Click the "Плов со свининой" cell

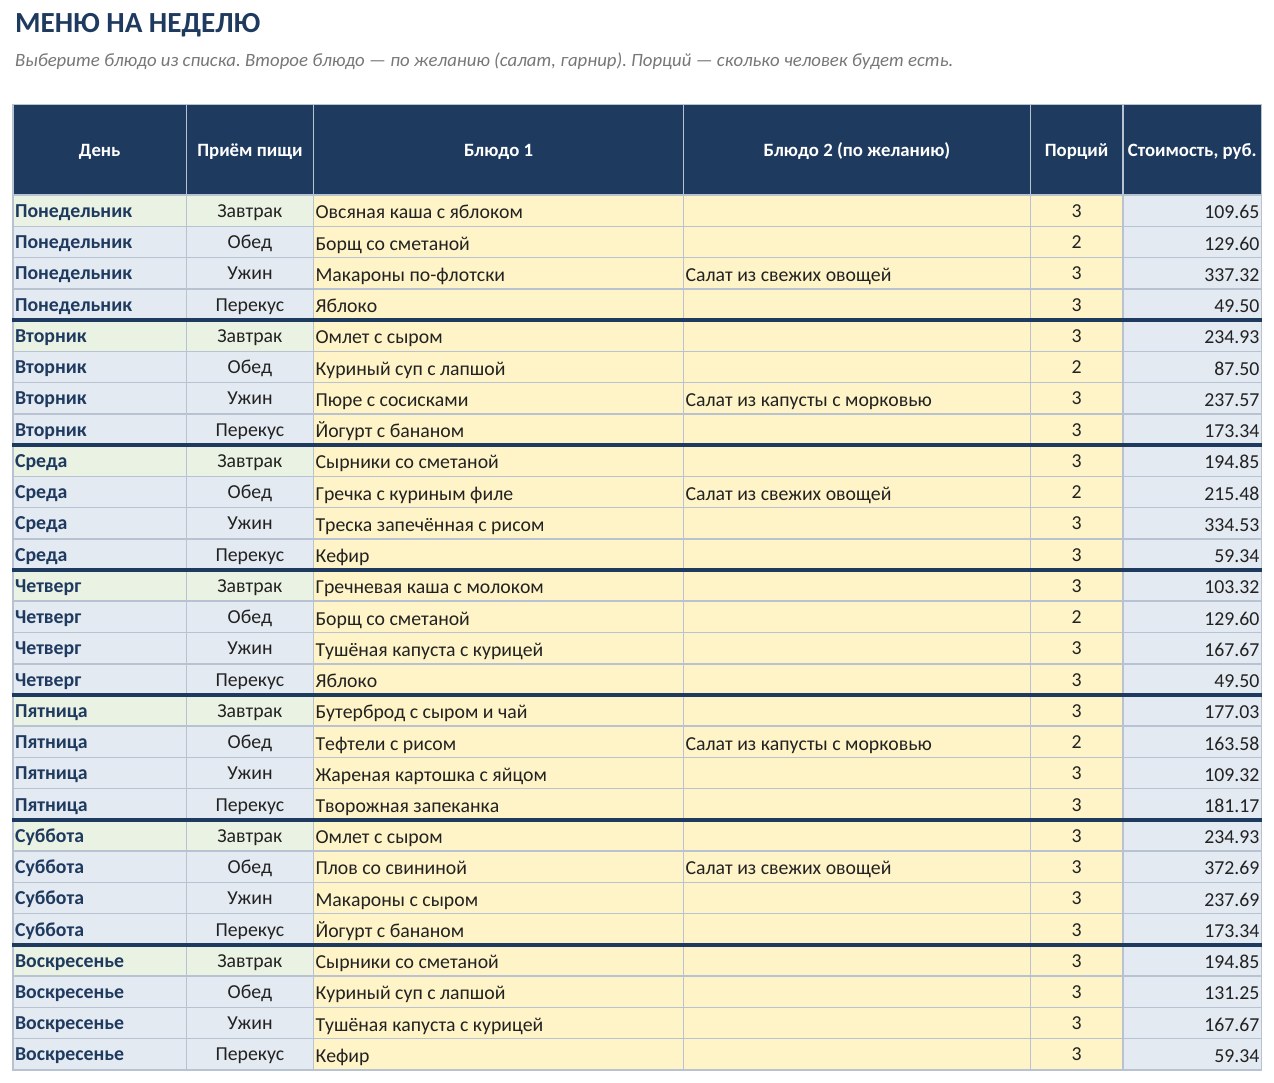[498, 867]
